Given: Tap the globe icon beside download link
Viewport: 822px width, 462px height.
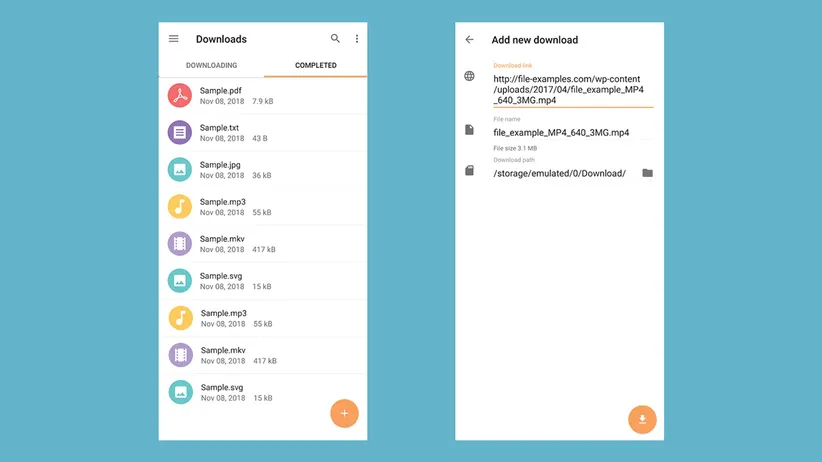Looking at the screenshot, I should click(x=470, y=76).
